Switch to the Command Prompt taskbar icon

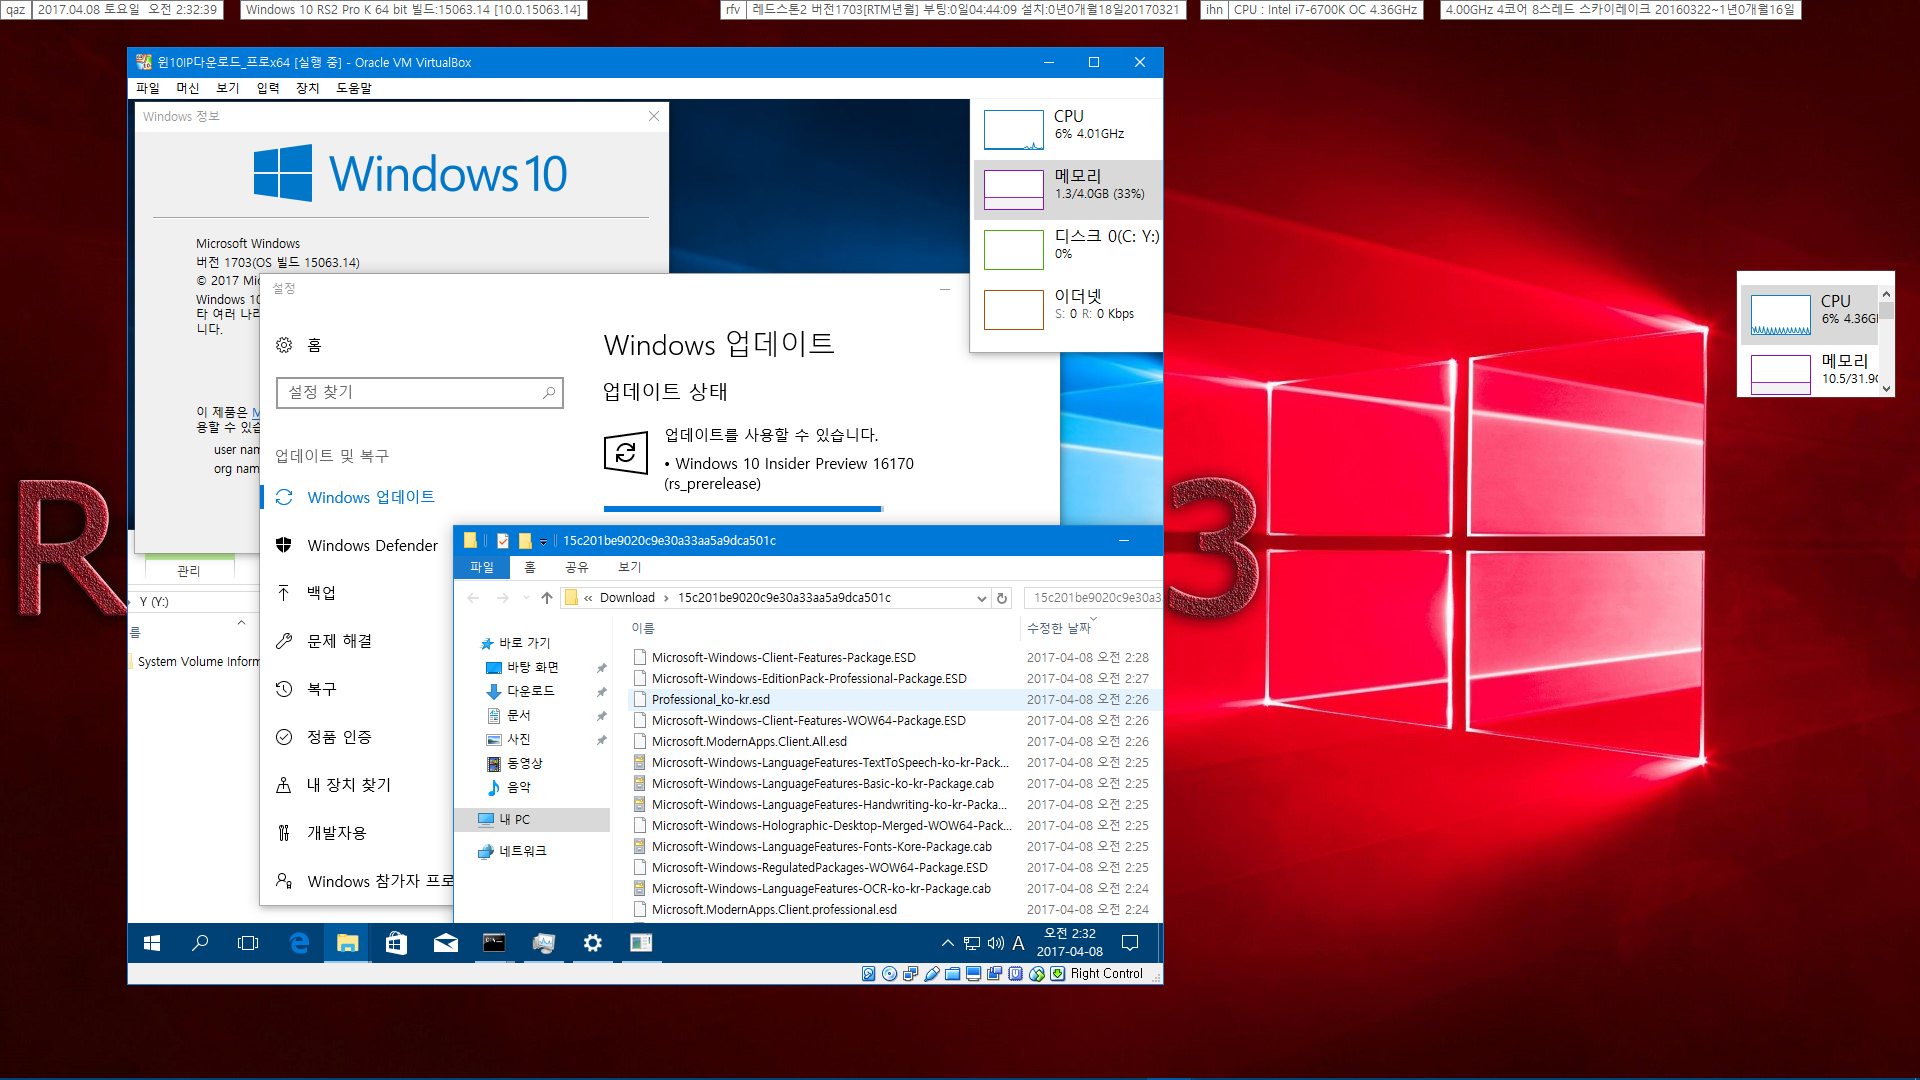494,943
